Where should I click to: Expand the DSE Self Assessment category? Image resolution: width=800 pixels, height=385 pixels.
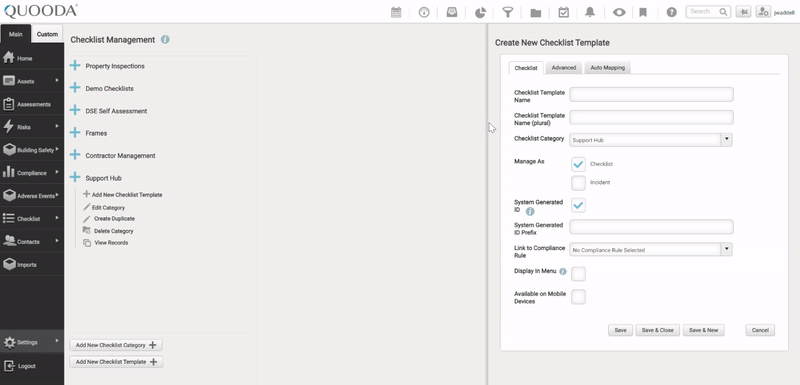(75, 111)
